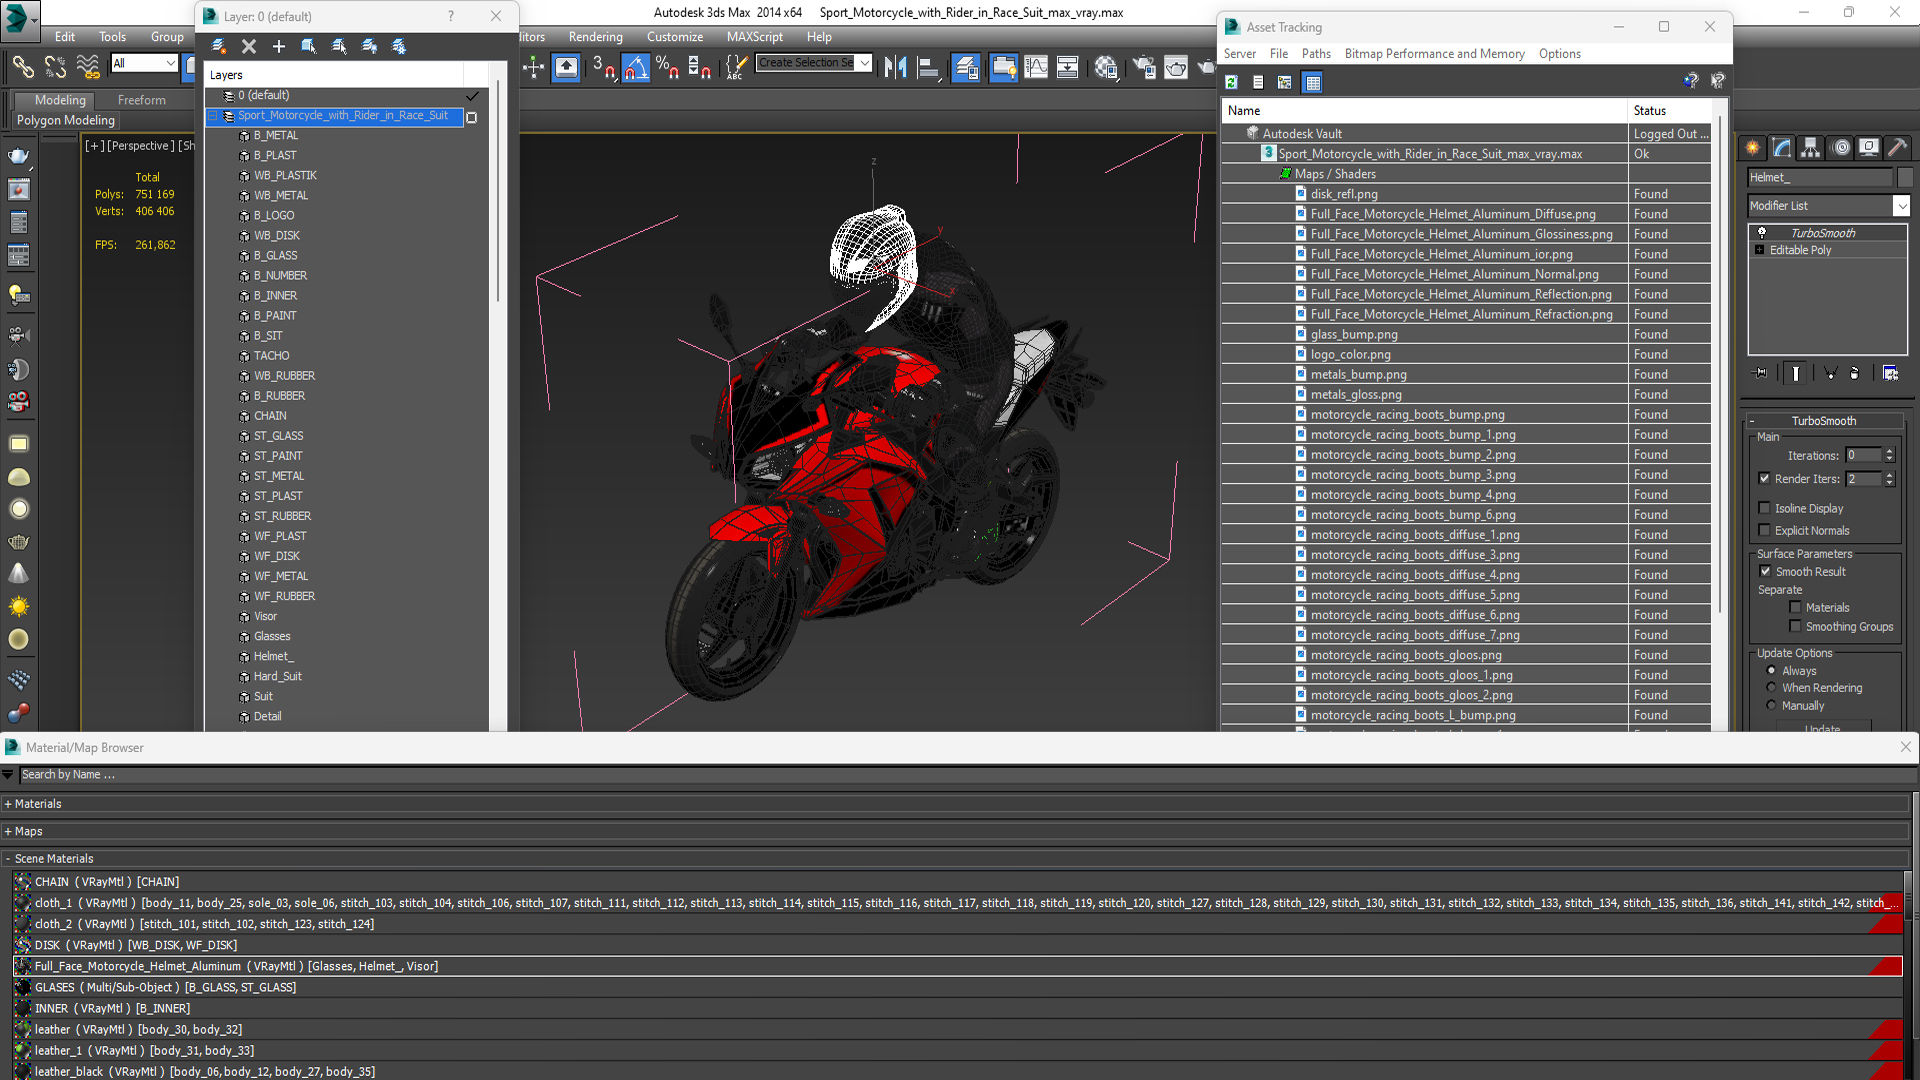Open Create Selection Set dropdown
The image size is (1920, 1080).
point(864,62)
